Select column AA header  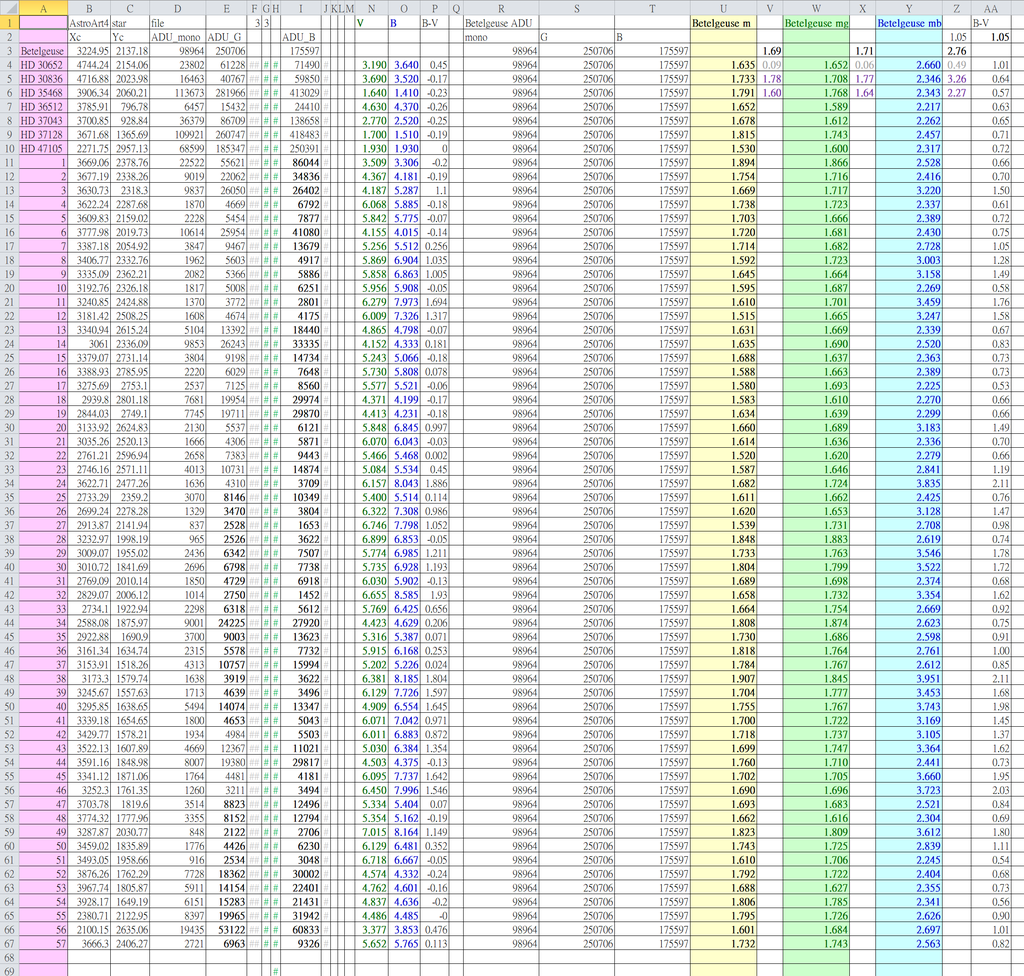coord(991,8)
